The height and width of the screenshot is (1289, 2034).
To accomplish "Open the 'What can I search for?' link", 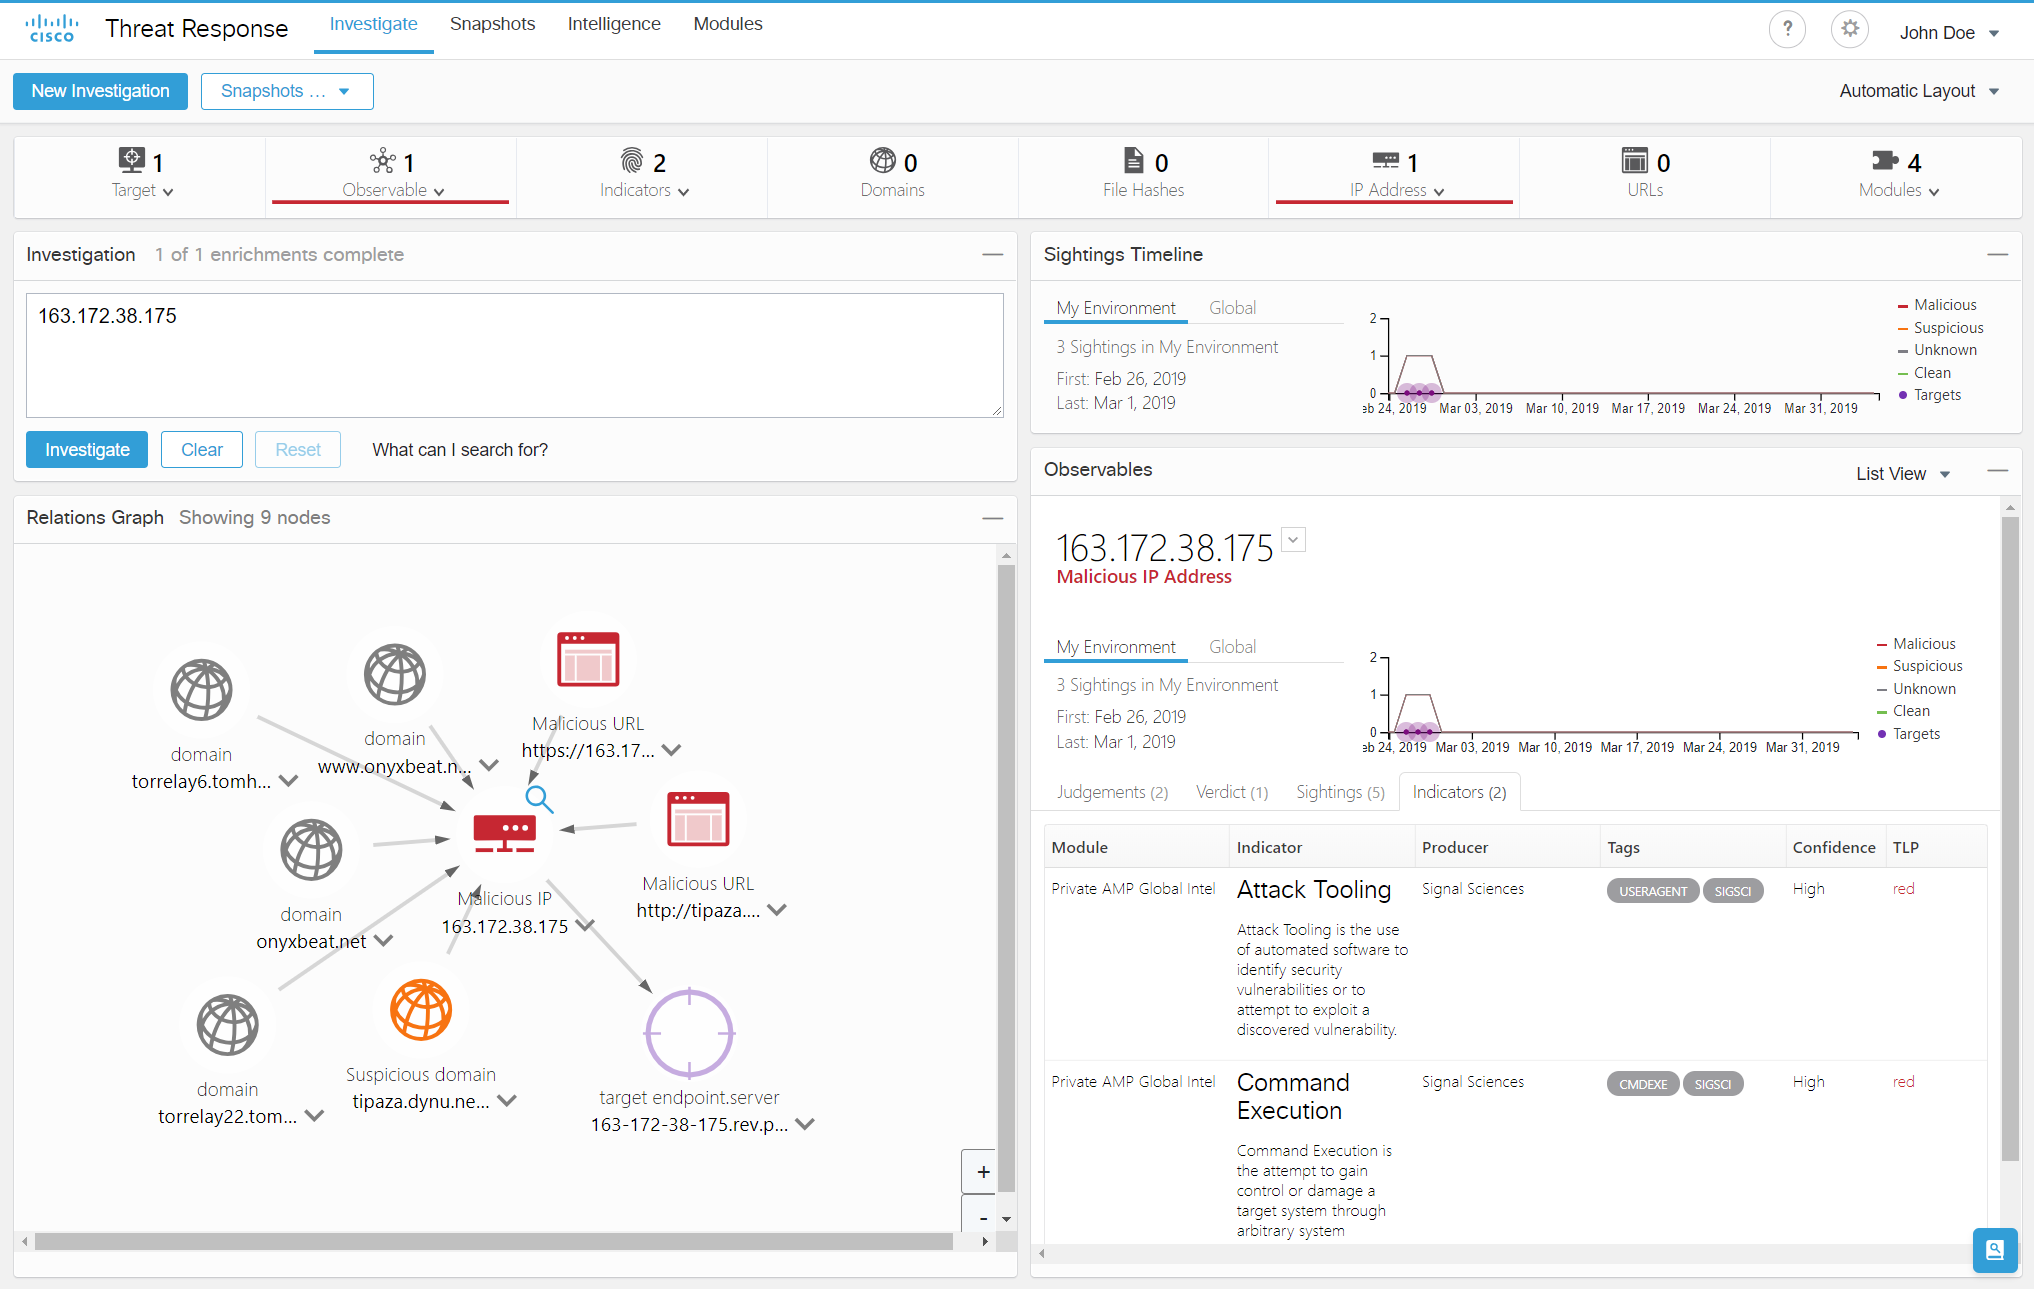I will click(x=460, y=449).
